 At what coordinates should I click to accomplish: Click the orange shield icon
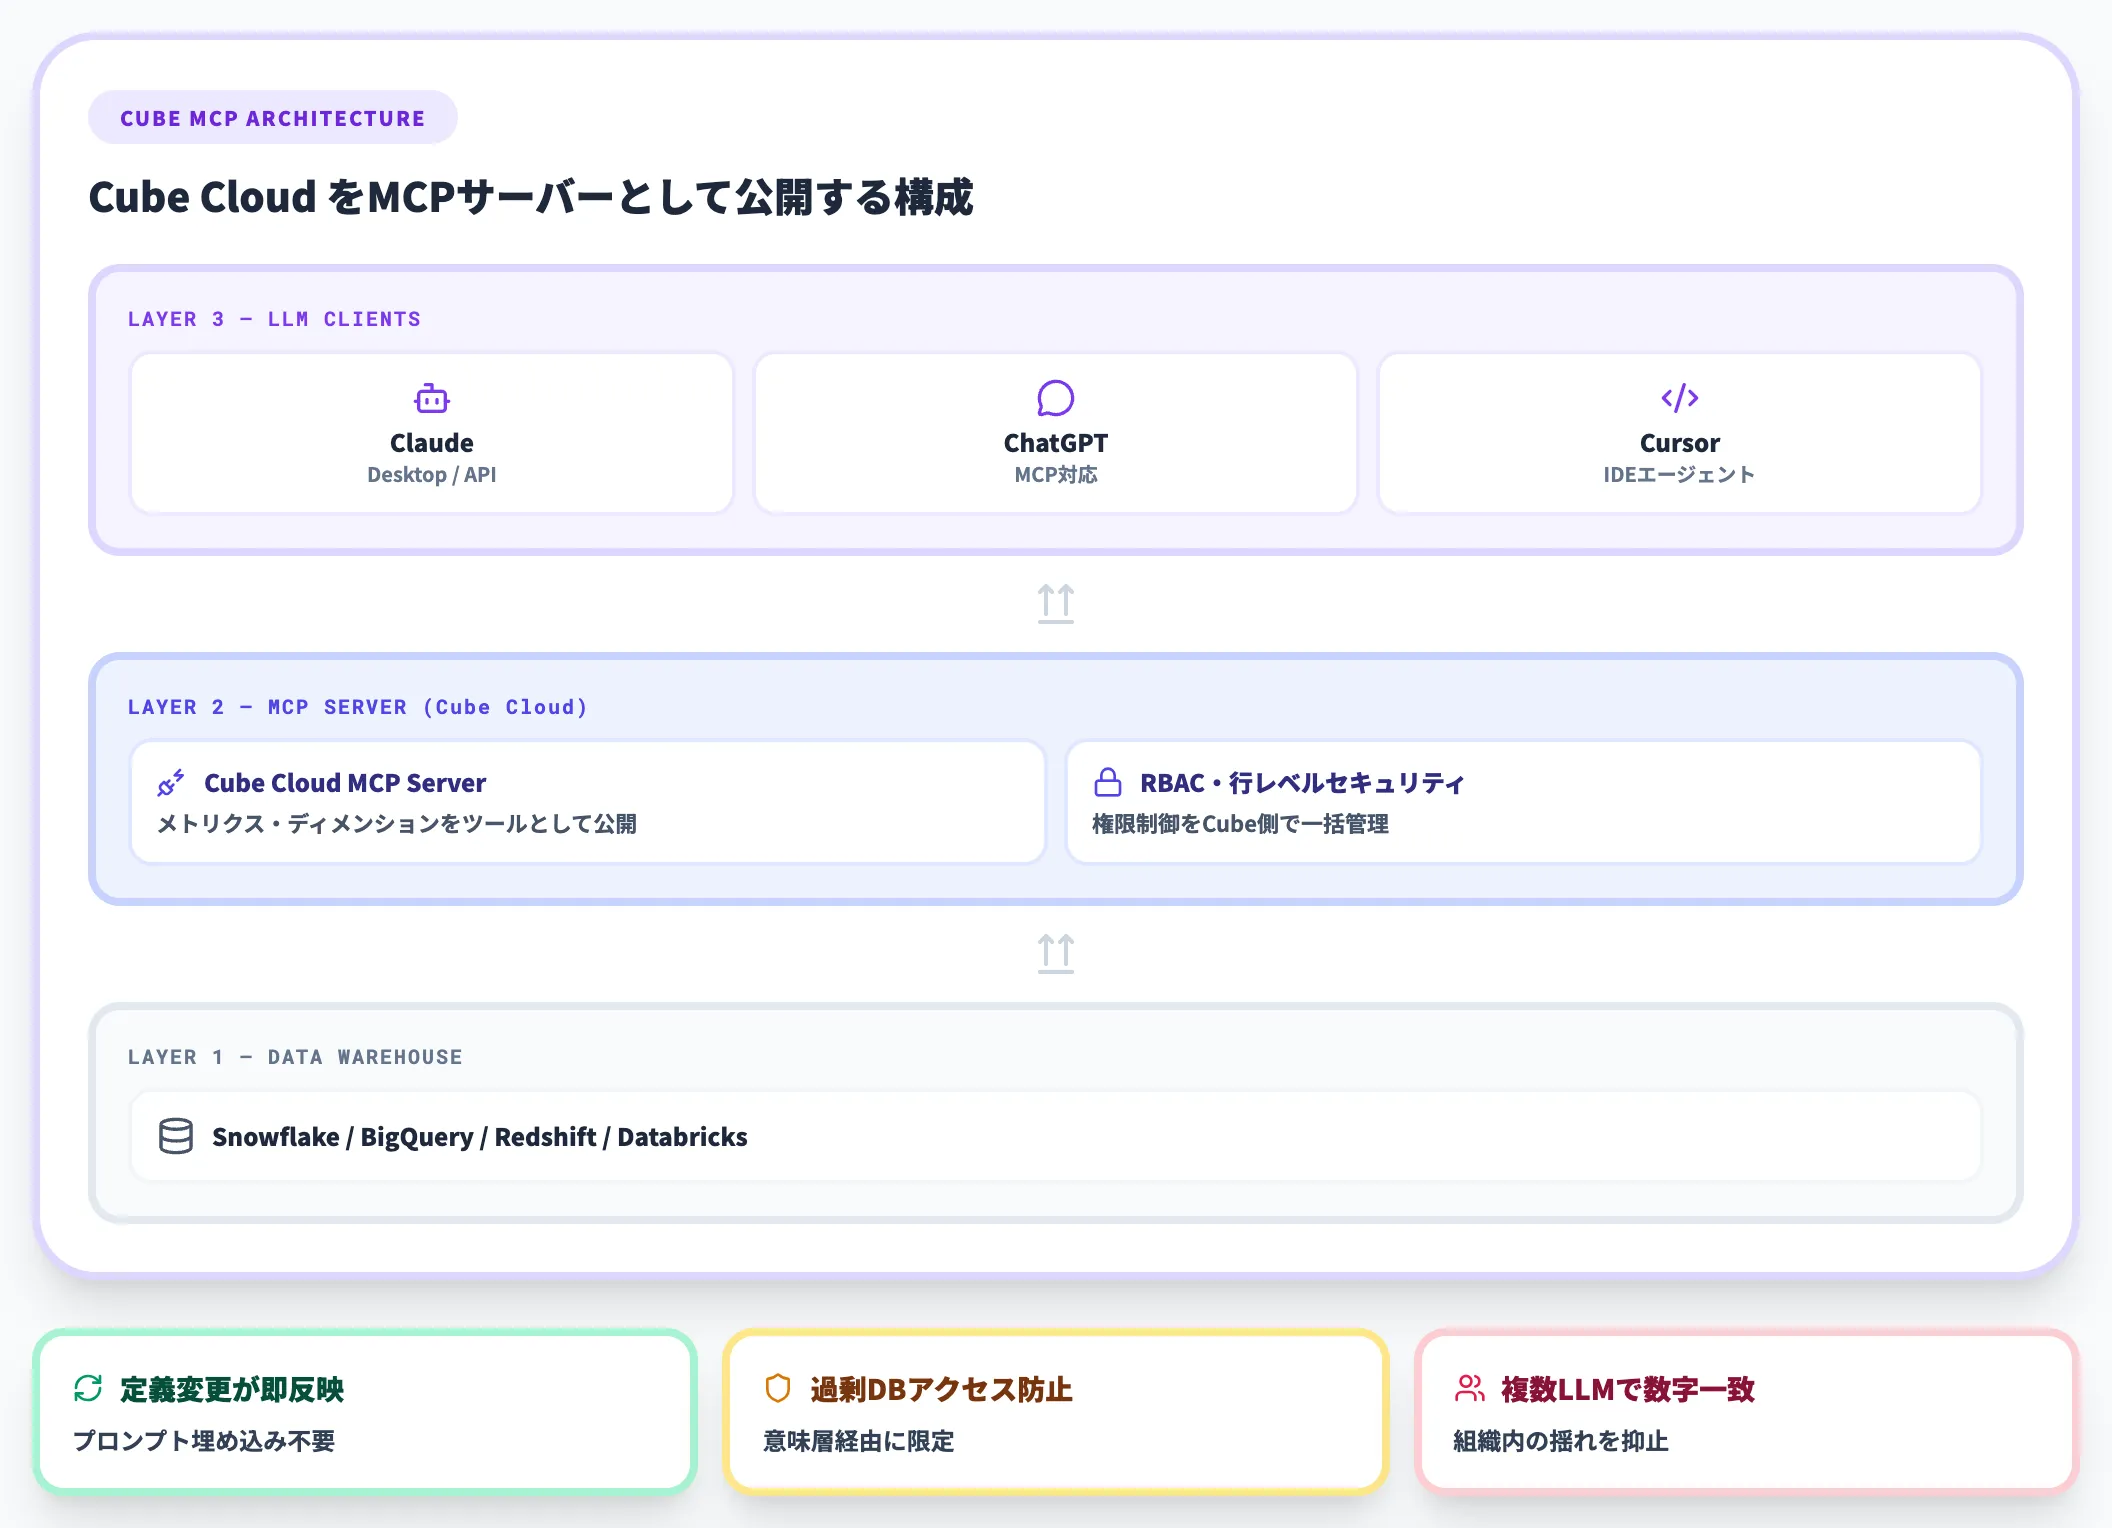coord(777,1388)
